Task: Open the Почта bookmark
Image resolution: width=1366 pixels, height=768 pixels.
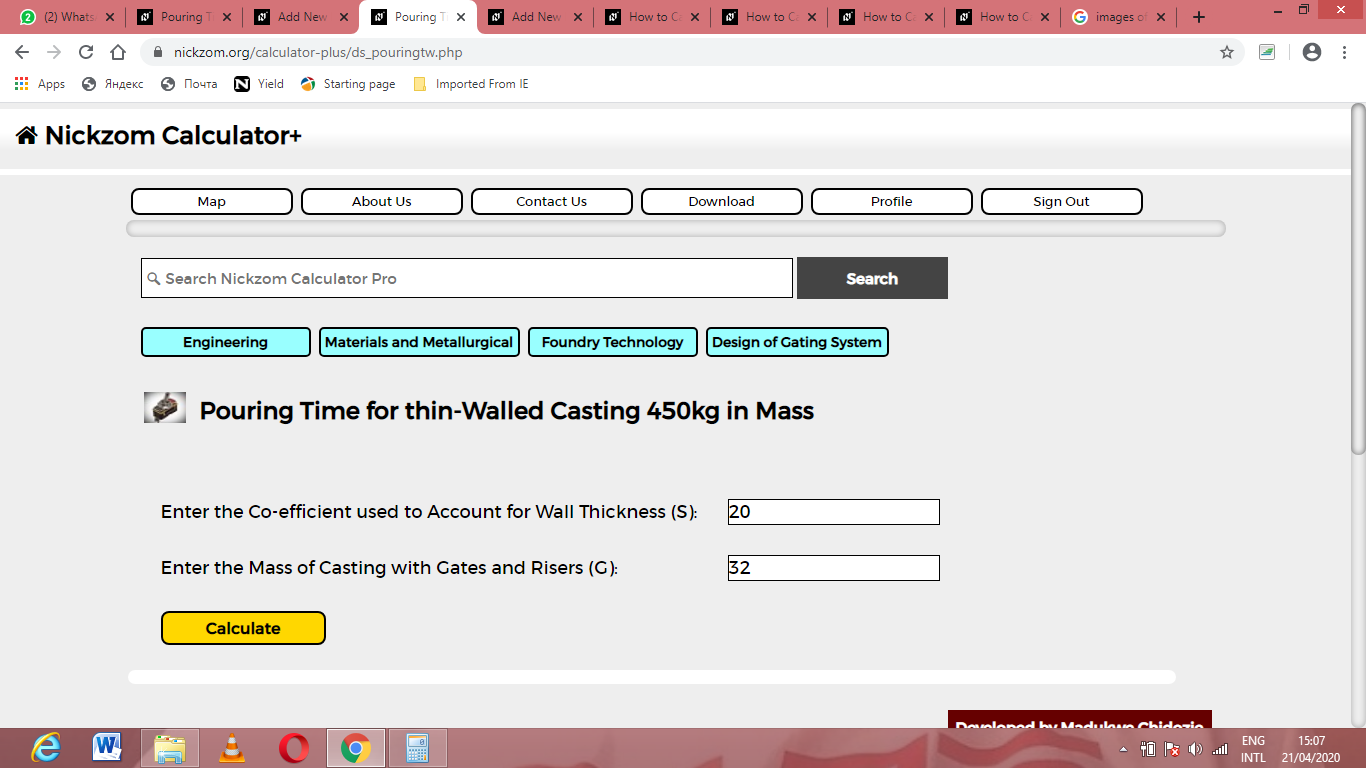Action: coord(189,84)
